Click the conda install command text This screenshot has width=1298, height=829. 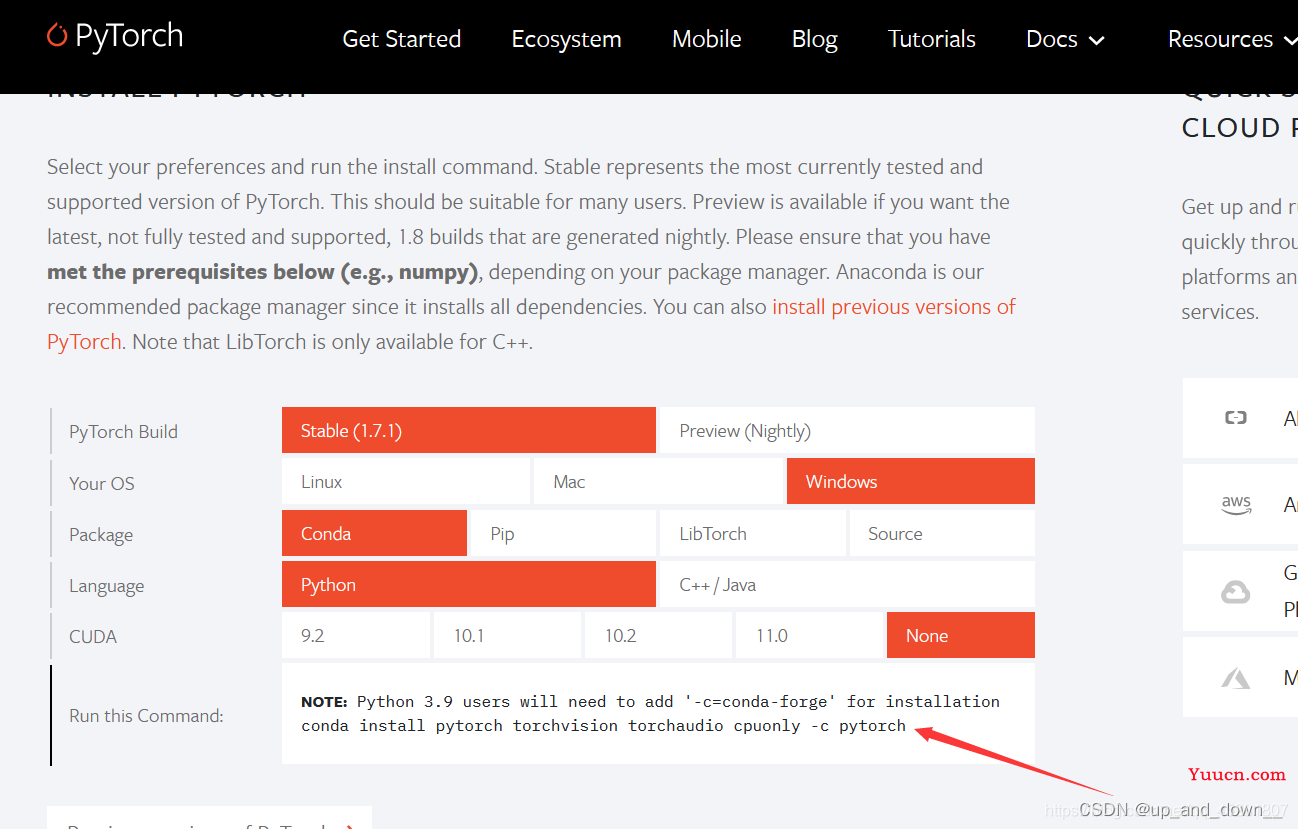click(x=603, y=726)
